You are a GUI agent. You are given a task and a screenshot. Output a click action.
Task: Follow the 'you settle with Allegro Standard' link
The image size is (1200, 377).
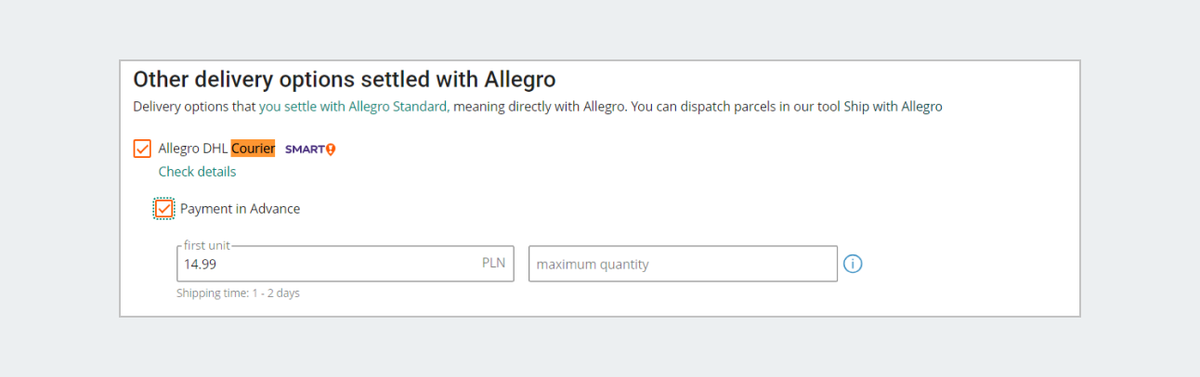(353, 106)
